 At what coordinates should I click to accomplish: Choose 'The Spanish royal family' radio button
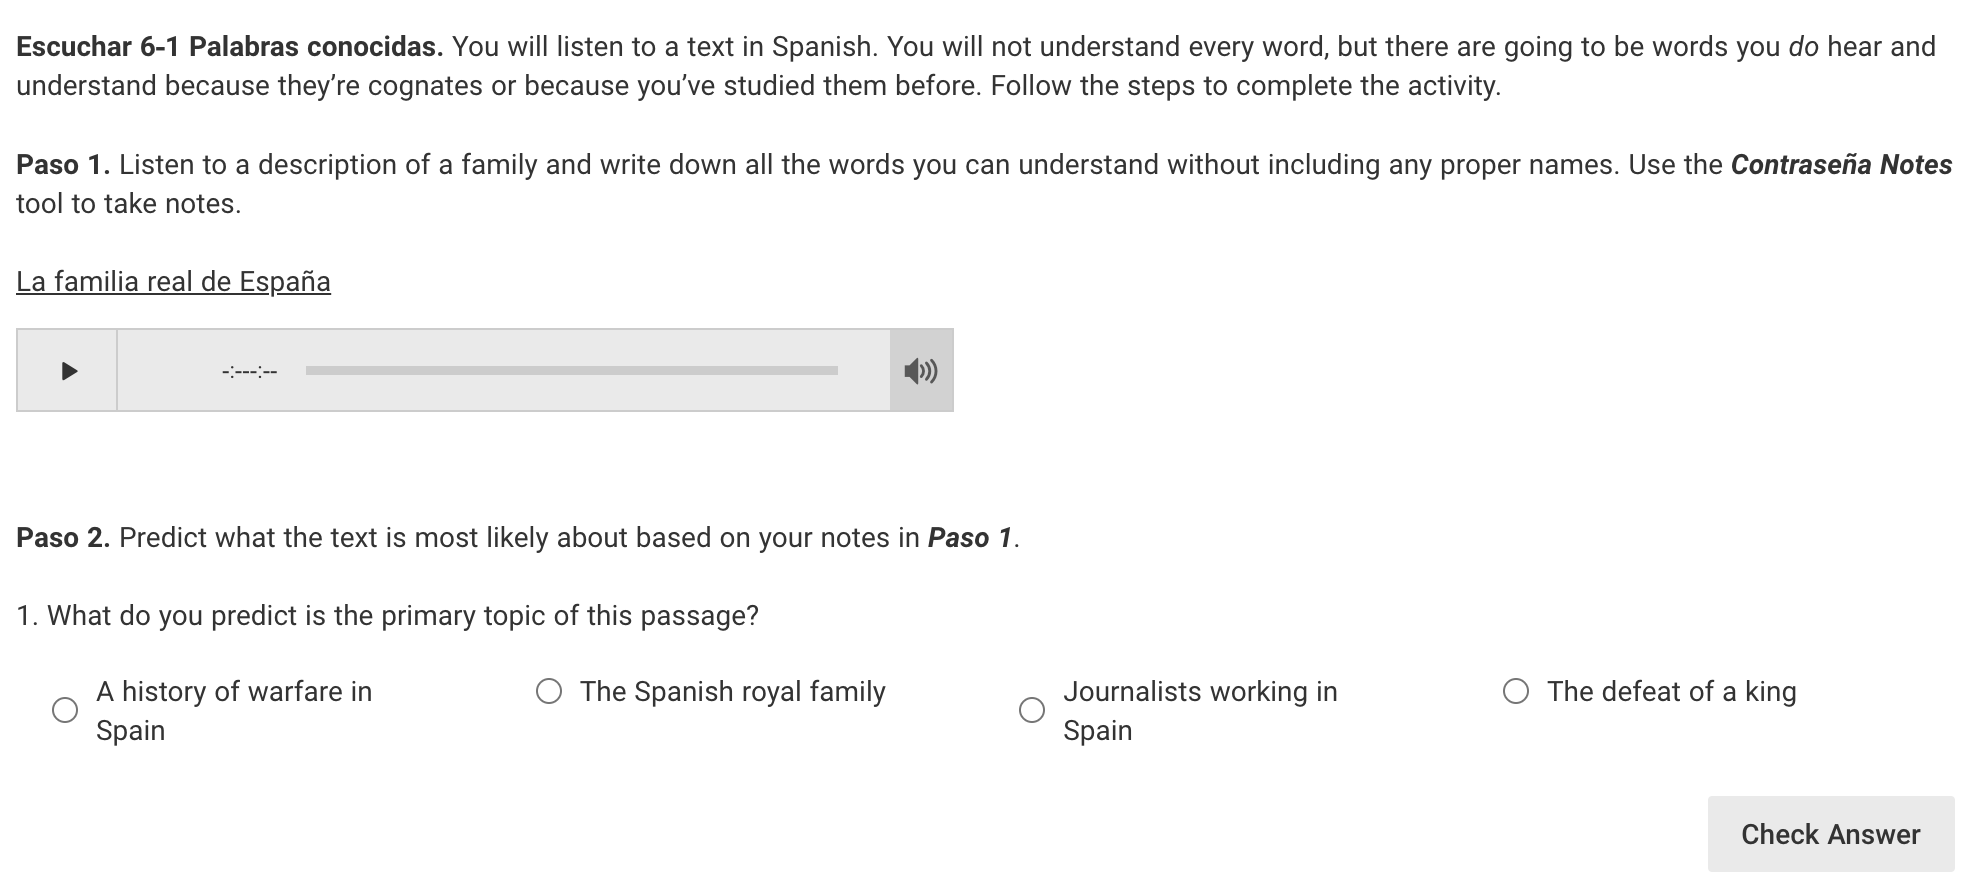point(549,691)
